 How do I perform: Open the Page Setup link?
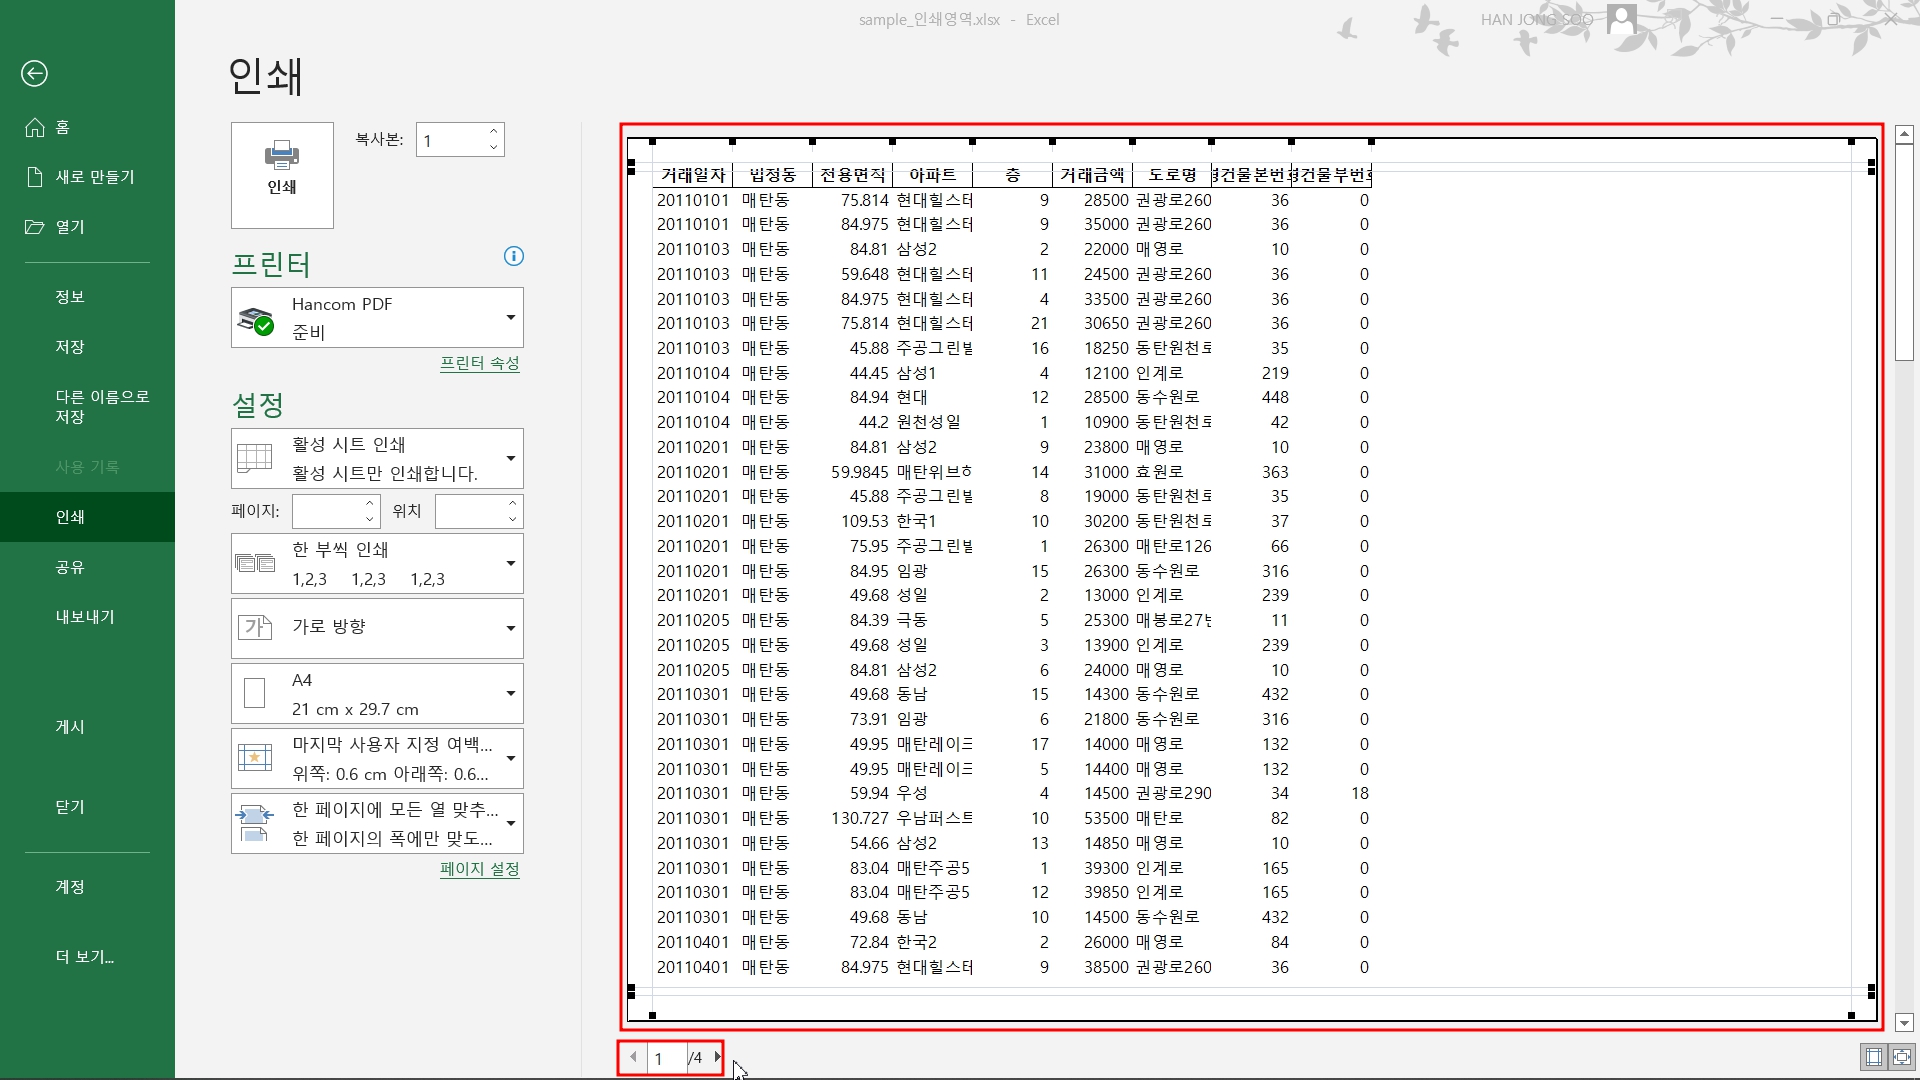pyautogui.click(x=479, y=869)
